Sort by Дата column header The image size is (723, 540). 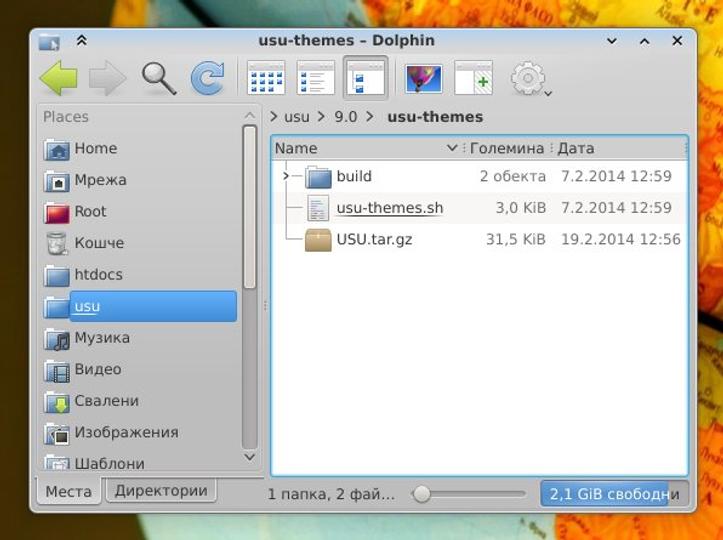pos(618,148)
